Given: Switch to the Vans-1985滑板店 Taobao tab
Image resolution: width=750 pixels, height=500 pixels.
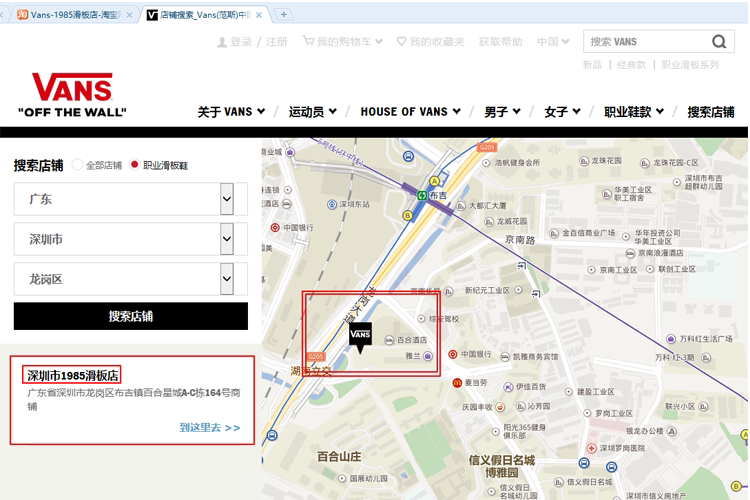Looking at the screenshot, I should pyautogui.click(x=73, y=15).
